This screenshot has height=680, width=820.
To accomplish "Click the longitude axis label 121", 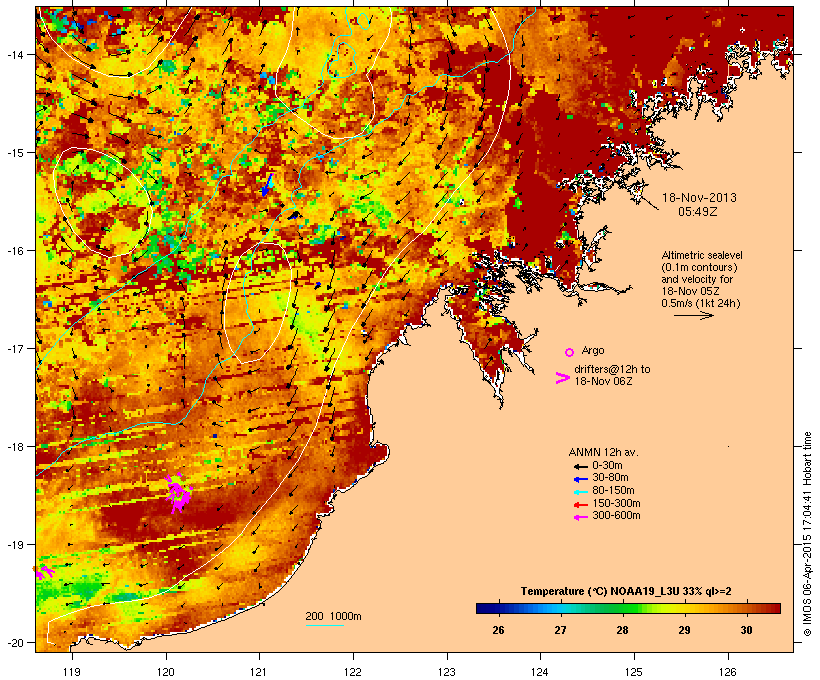I will coord(259,672).
